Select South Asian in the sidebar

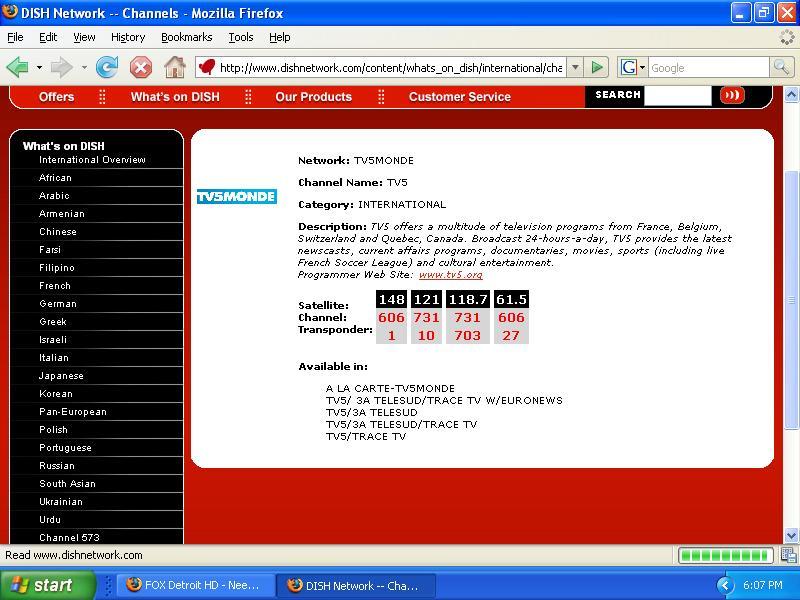(67, 484)
